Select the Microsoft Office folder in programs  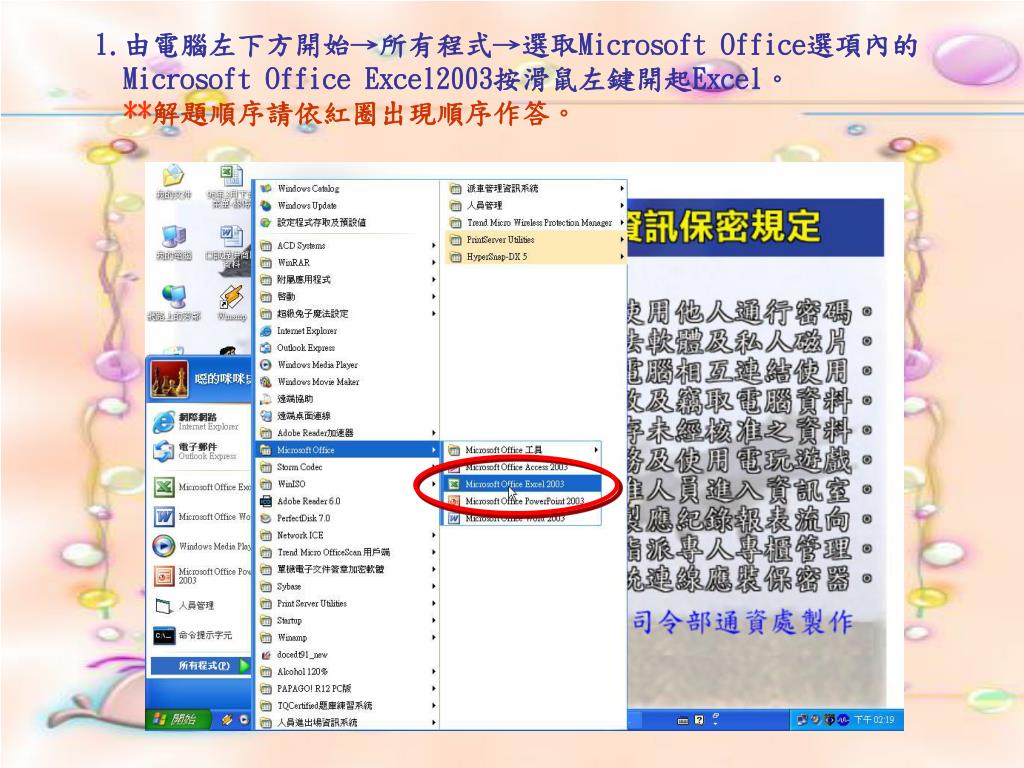tap(348, 450)
